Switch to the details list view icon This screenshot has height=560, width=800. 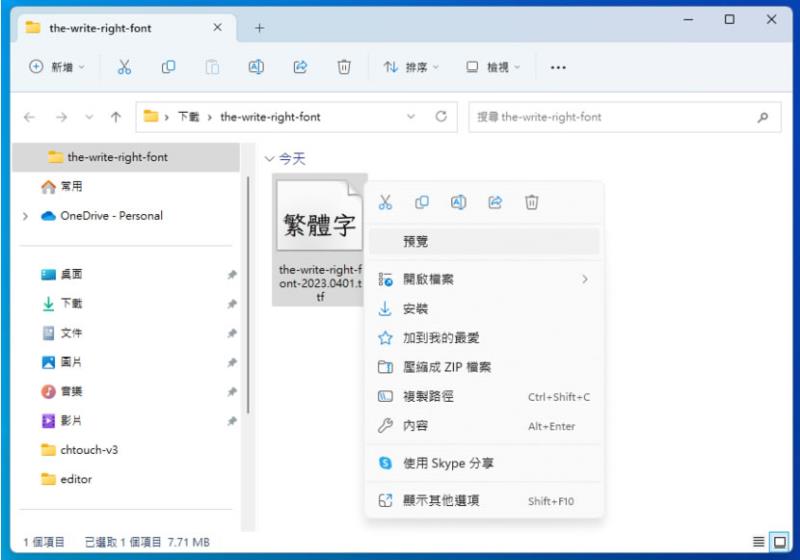click(759, 542)
